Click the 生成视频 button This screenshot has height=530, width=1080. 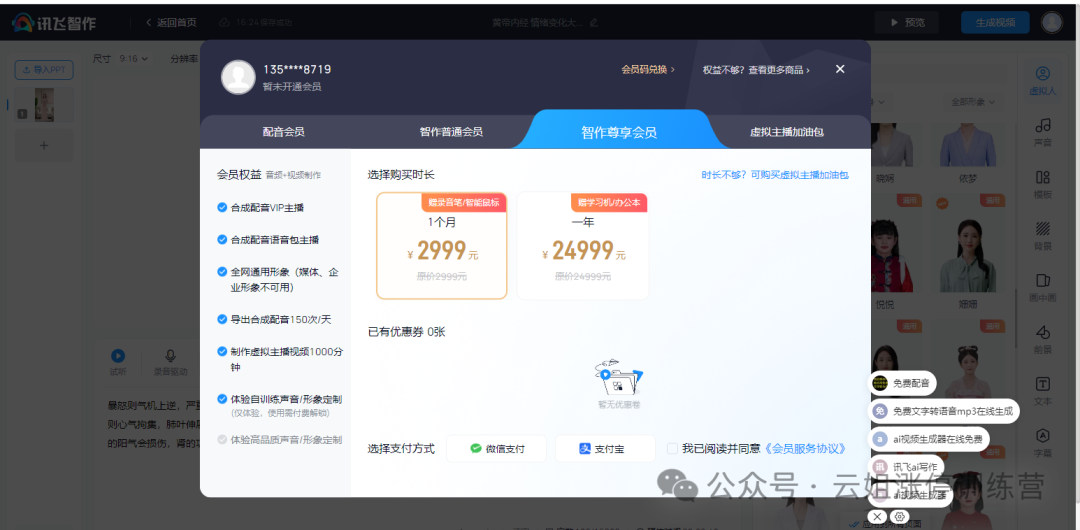(995, 23)
